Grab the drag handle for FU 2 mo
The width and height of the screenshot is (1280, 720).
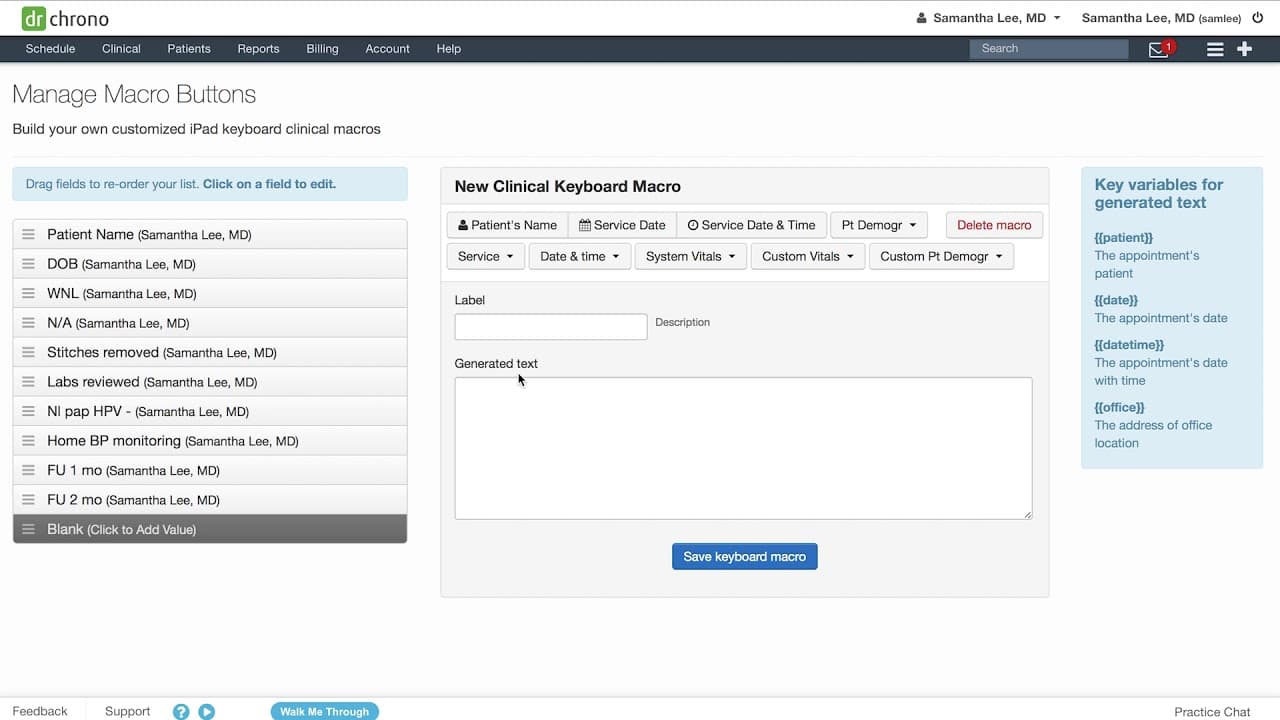[x=28, y=500]
